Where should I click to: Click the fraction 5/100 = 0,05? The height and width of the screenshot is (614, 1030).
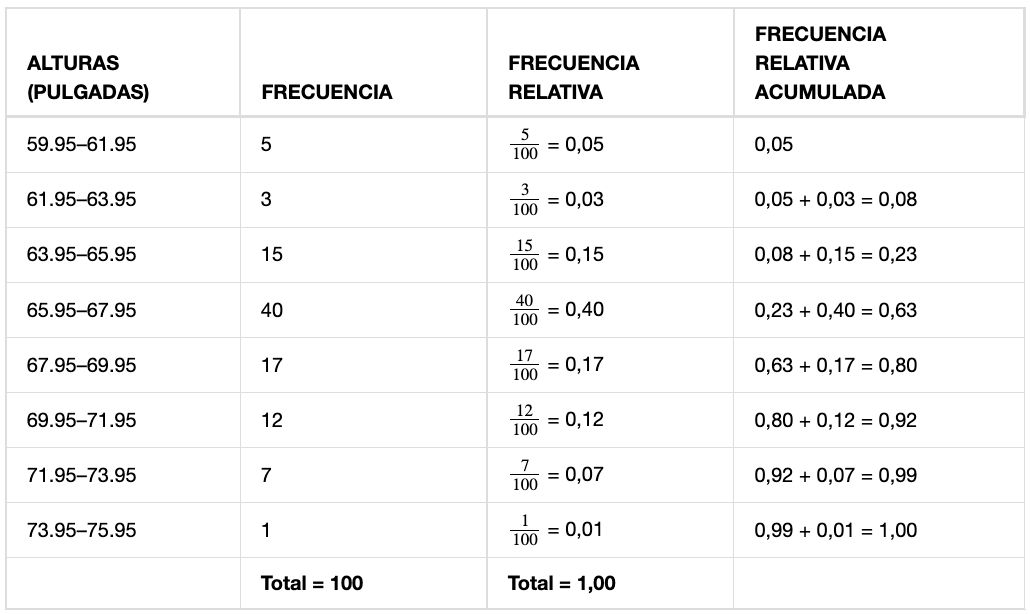556,144
